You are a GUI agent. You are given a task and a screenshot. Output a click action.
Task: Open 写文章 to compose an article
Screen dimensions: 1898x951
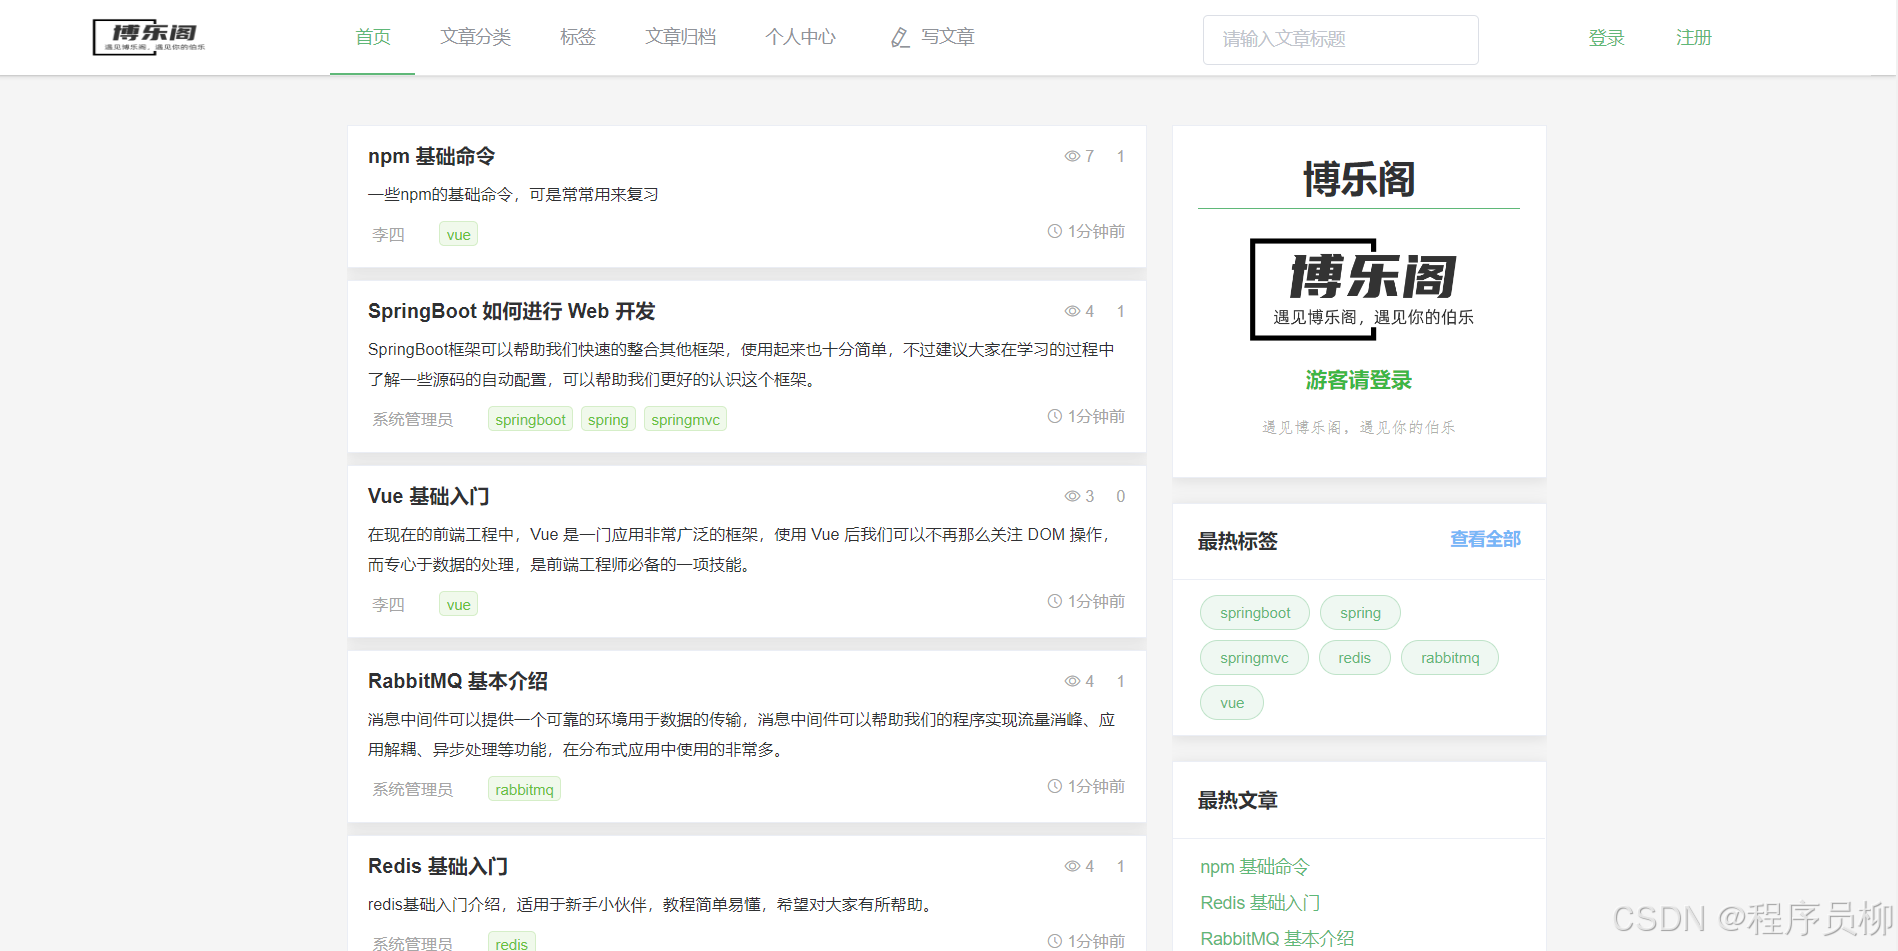coord(948,37)
